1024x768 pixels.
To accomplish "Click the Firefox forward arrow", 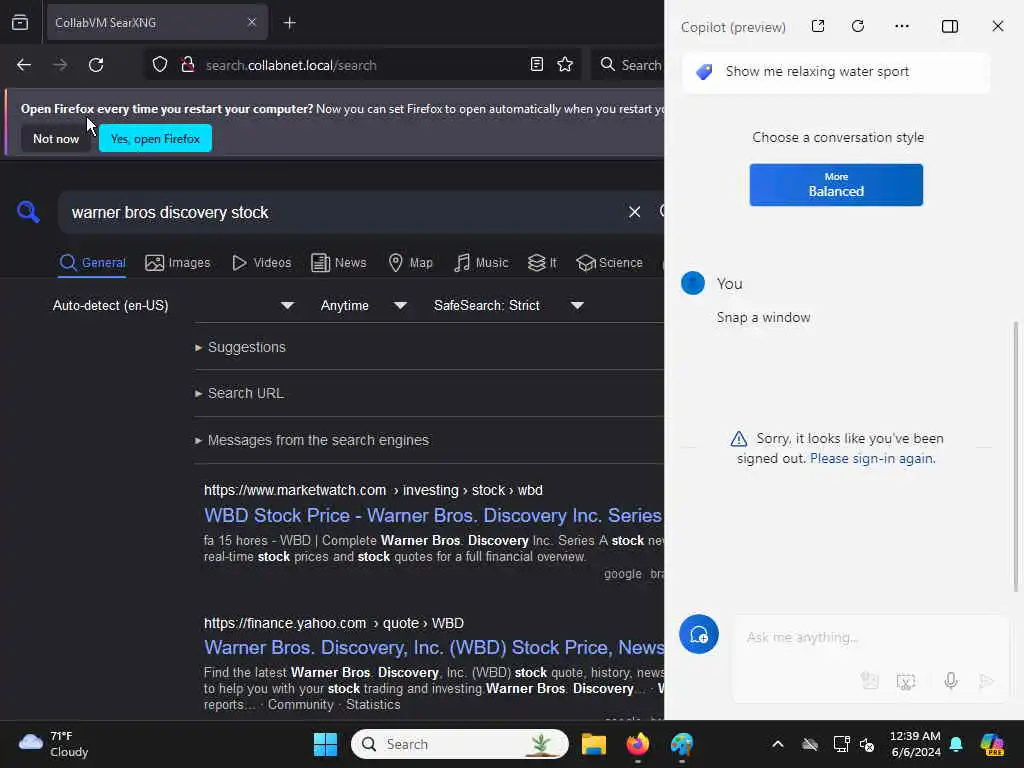I will pyautogui.click(x=60, y=65).
